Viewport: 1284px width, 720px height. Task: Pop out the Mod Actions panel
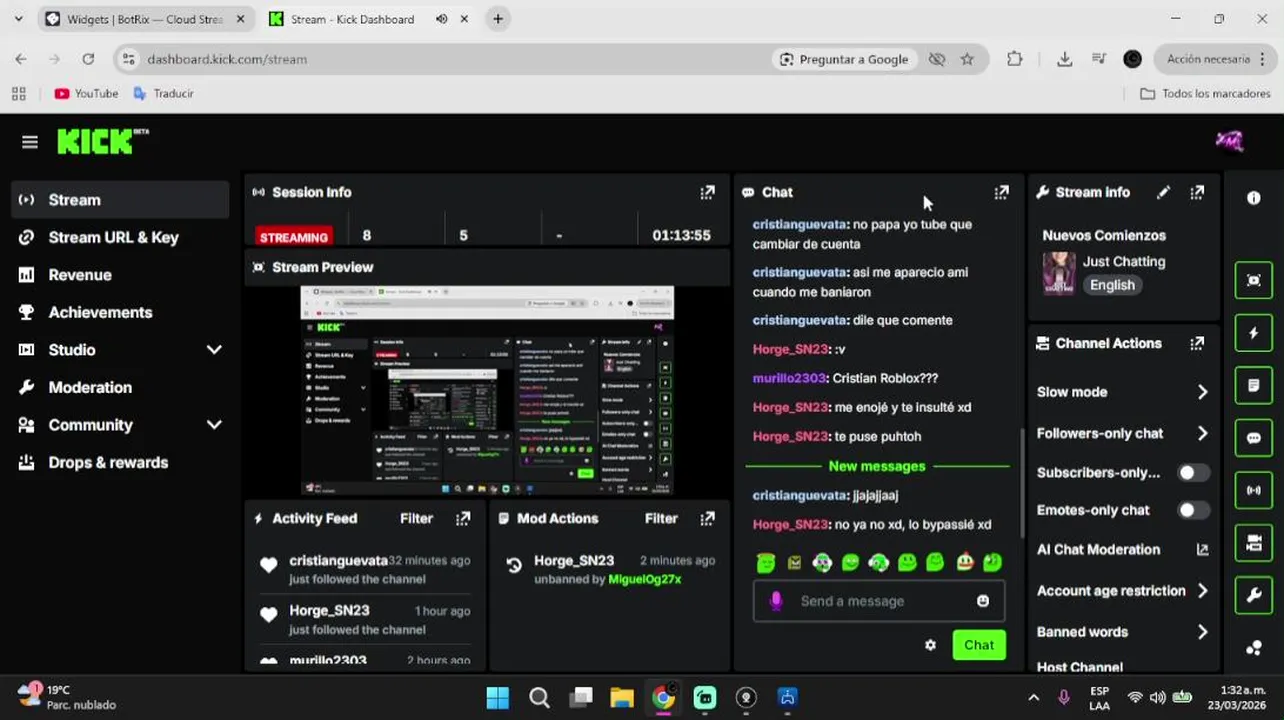707,518
